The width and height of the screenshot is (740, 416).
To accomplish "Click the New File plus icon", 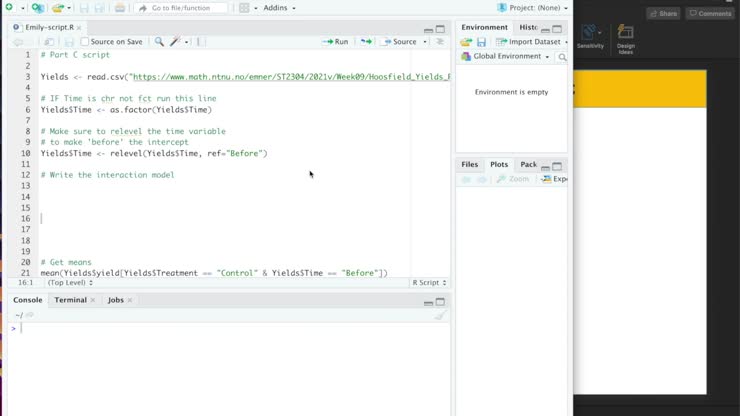I will (x=9, y=8).
